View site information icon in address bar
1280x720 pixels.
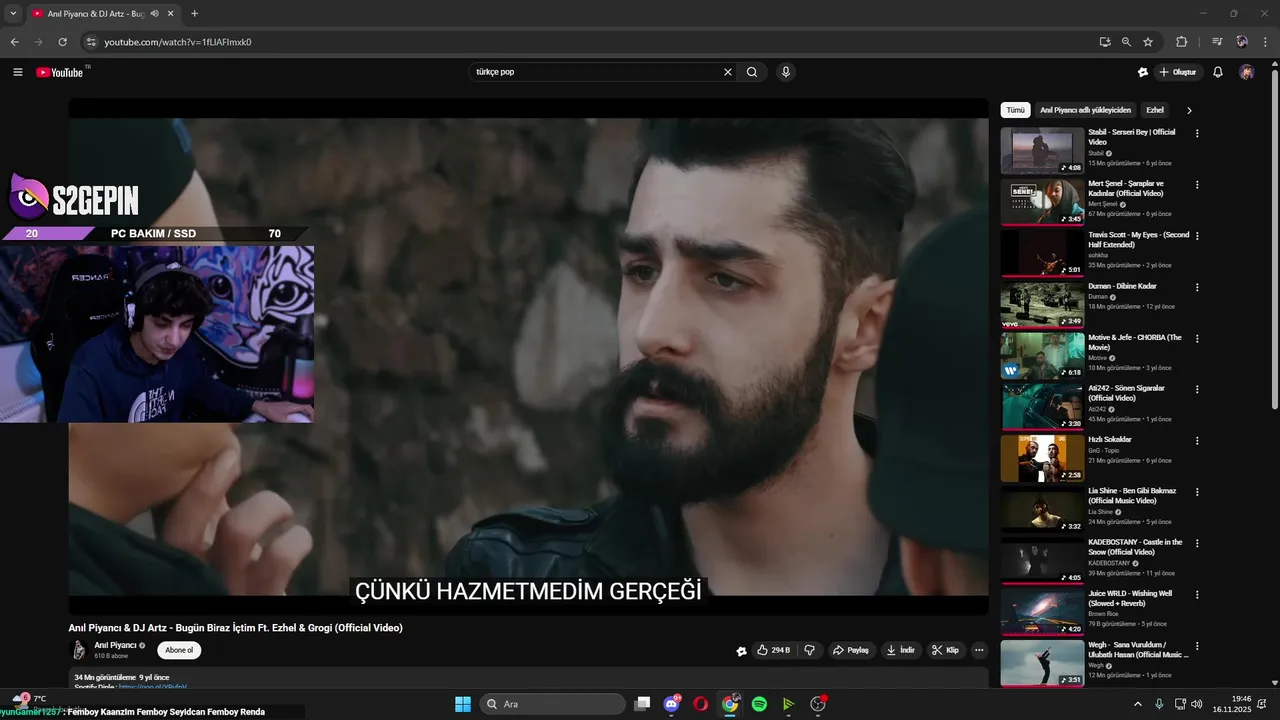coord(91,42)
